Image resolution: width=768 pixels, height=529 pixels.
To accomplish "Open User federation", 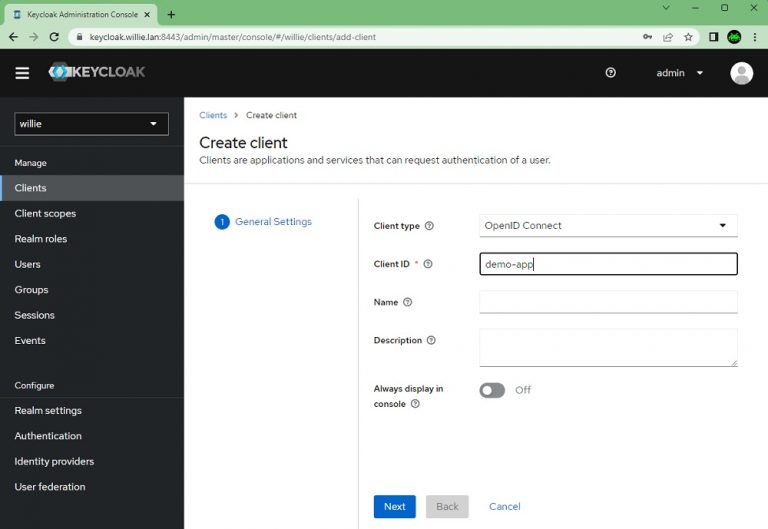I will tap(92, 487).
